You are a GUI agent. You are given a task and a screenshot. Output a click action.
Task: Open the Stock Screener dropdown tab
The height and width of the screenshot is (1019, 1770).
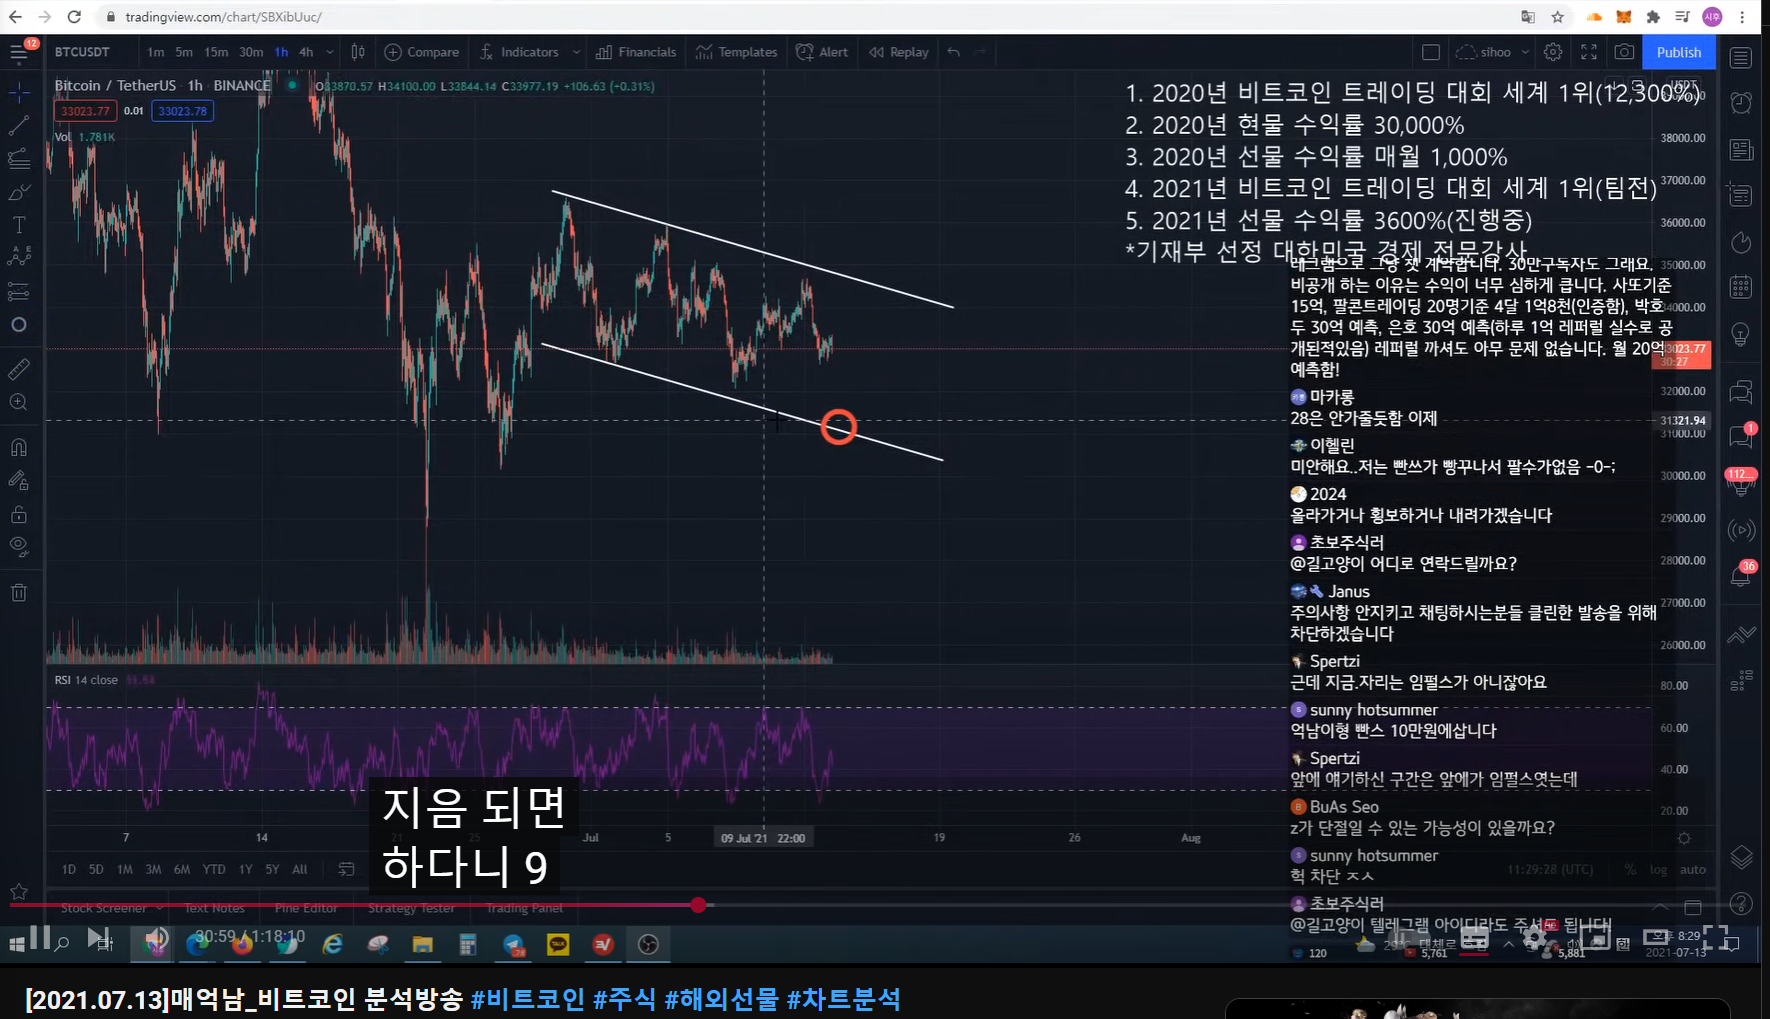(x=110, y=908)
